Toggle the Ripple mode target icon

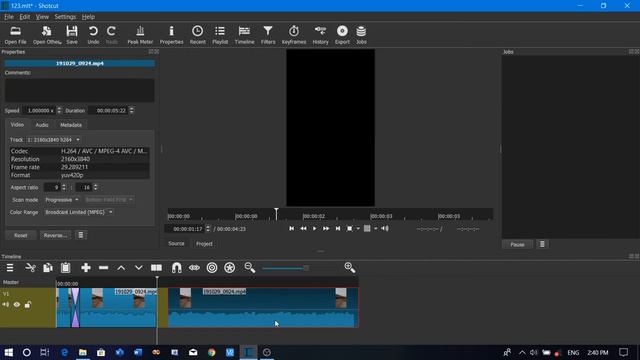(x=212, y=268)
